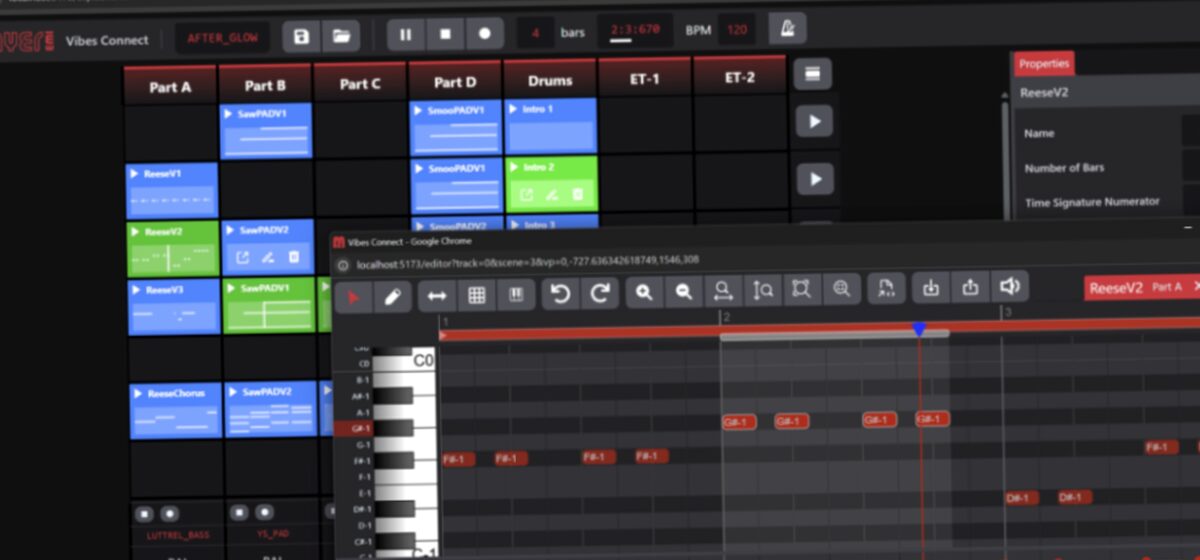
Task: Click the 2:3:670 position display
Action: pyautogui.click(x=635, y=30)
